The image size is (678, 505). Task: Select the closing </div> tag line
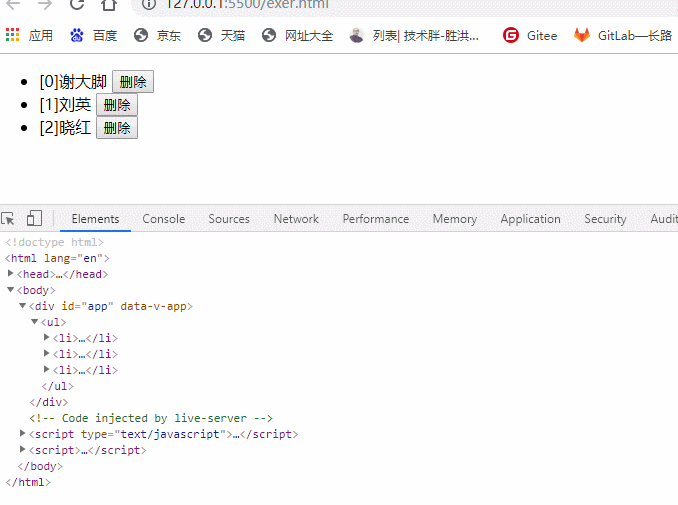click(48, 402)
